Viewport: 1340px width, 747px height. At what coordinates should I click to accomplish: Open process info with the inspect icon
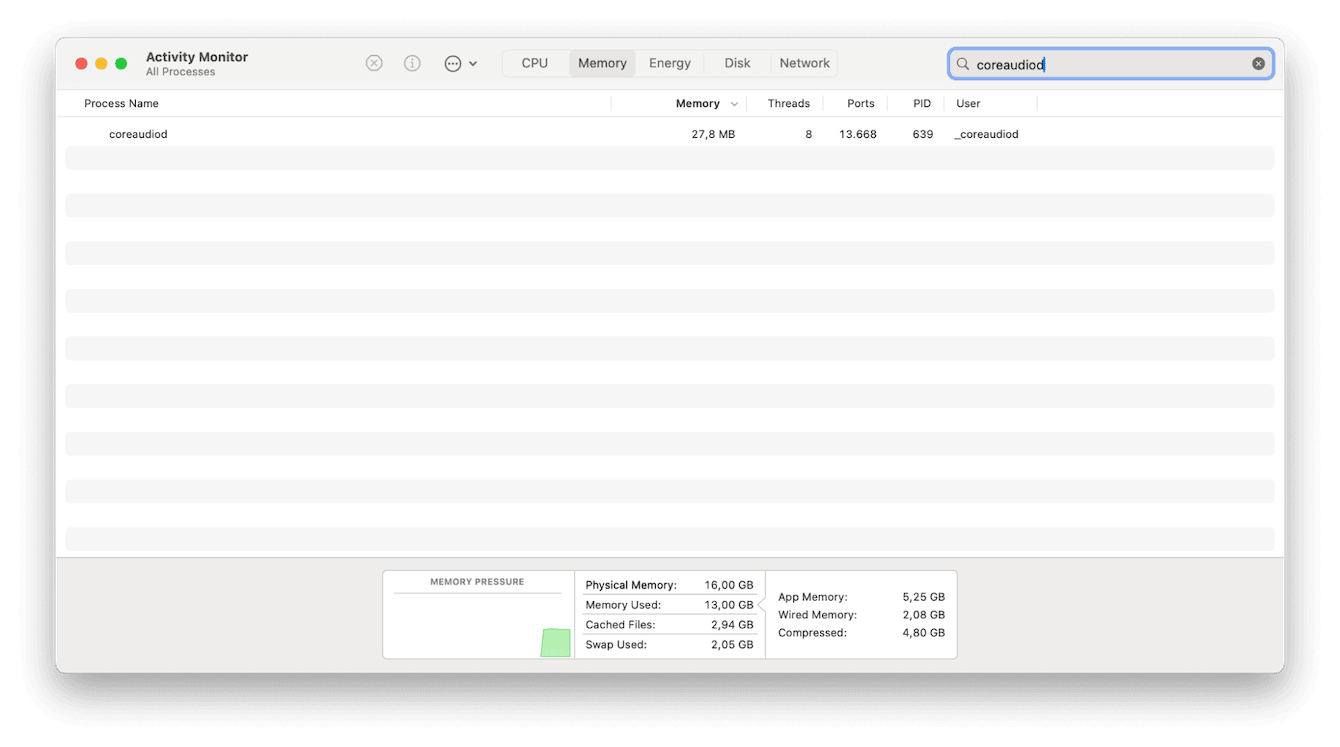412,63
